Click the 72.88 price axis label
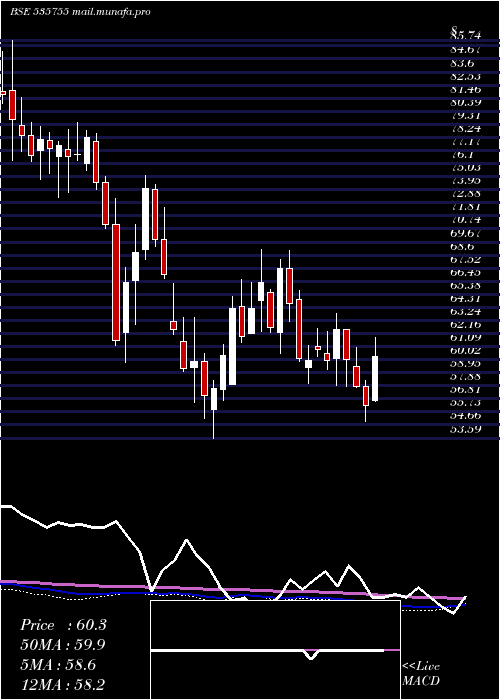500x700 pixels. tap(466, 194)
